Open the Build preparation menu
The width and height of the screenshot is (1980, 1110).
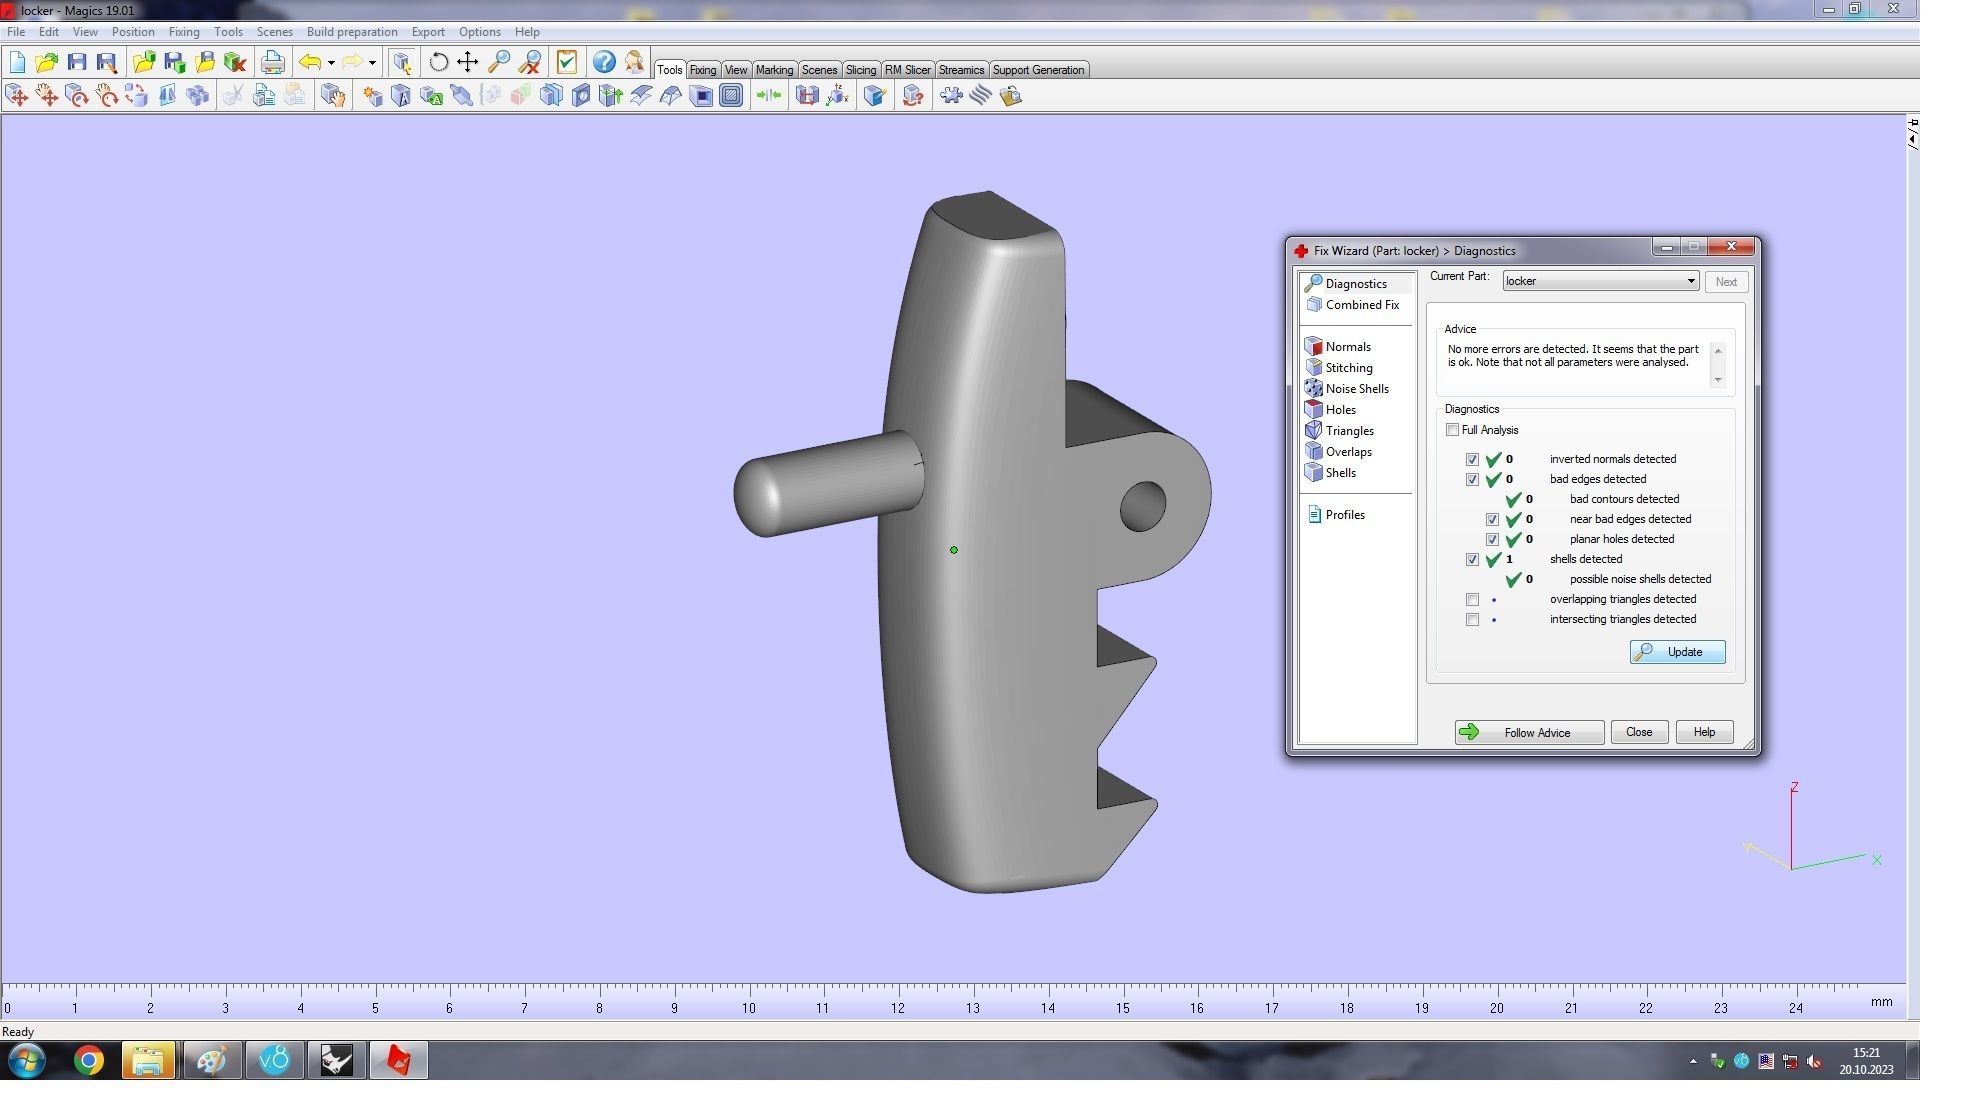[351, 32]
